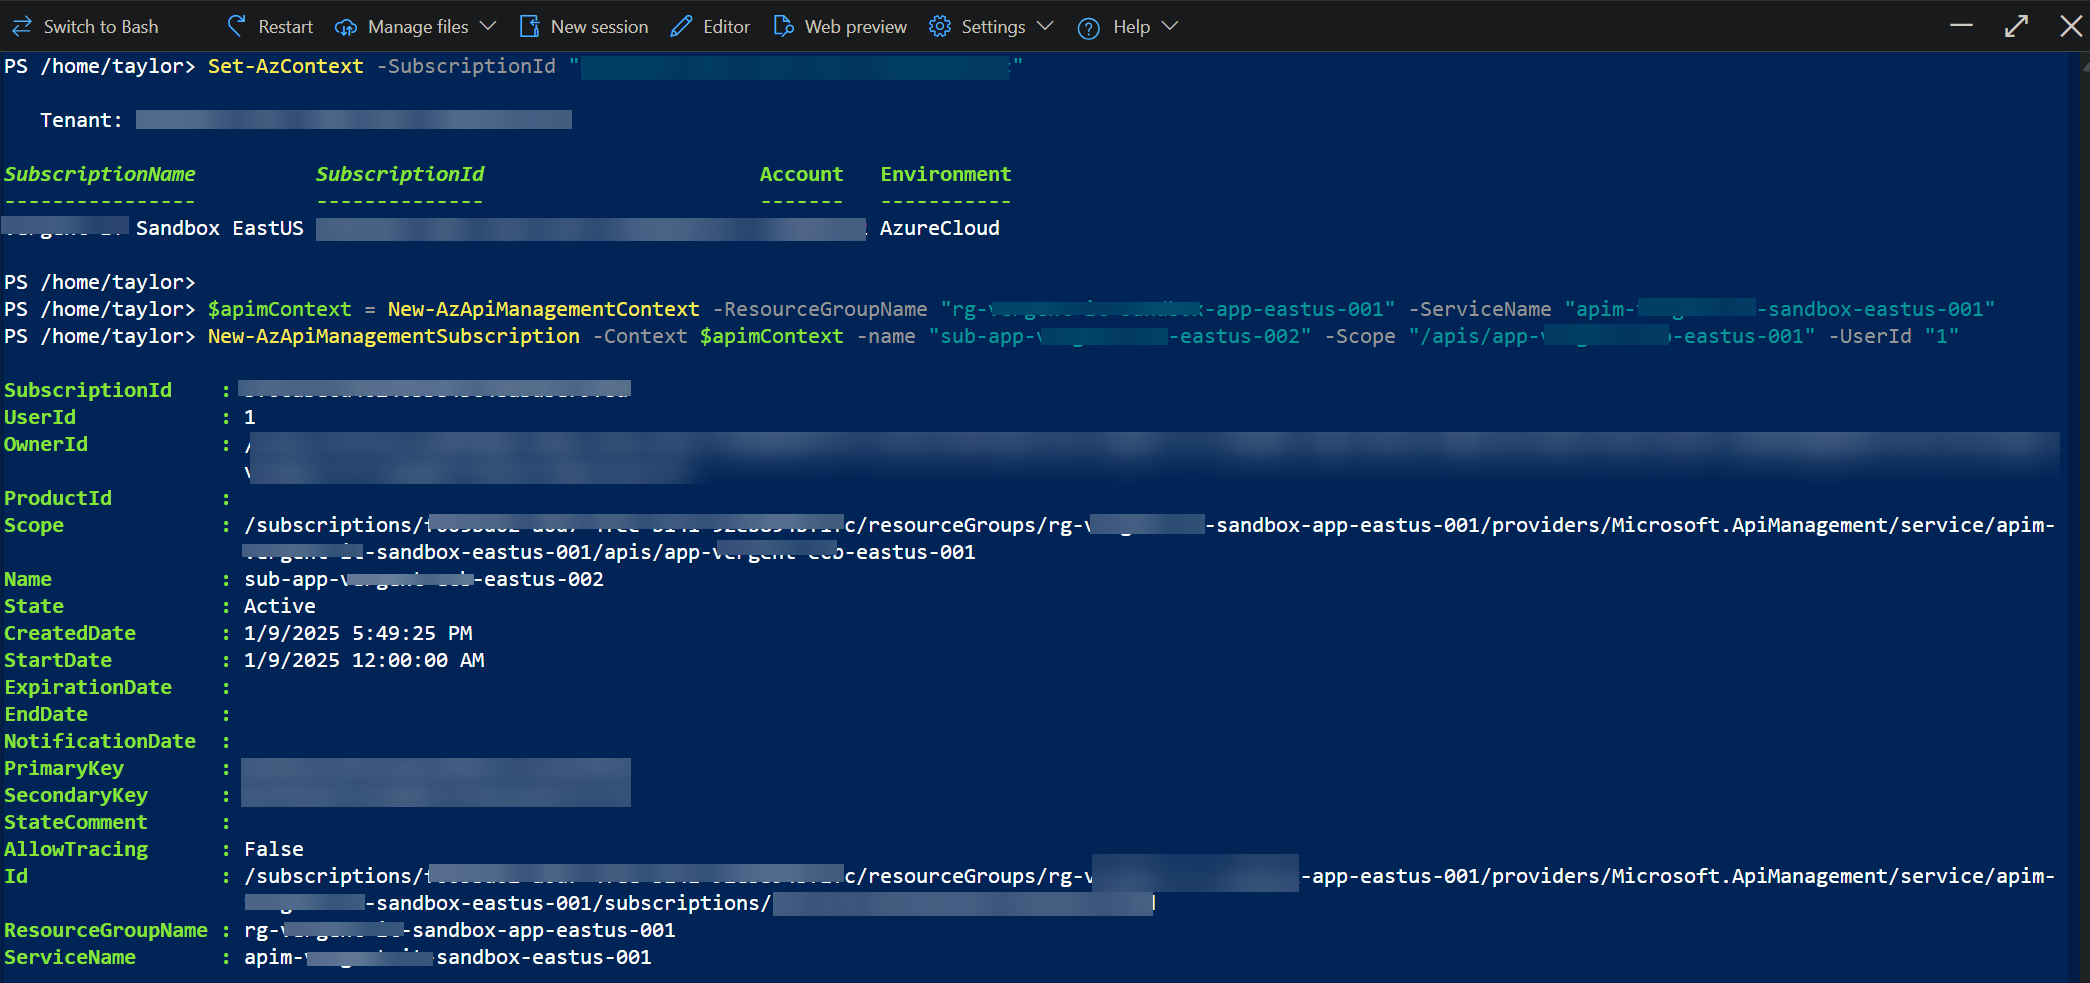Click the Restart circular arrow icon
This screenshot has width=2090, height=983.
(237, 27)
